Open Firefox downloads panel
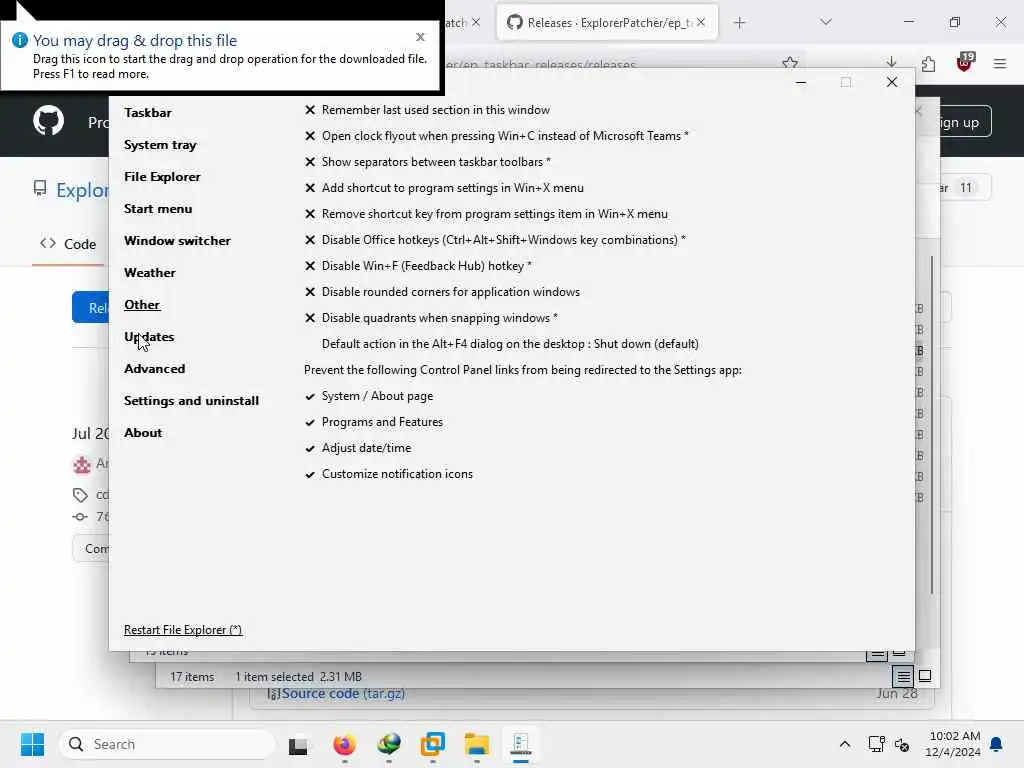This screenshot has height=768, width=1024. pos(891,63)
